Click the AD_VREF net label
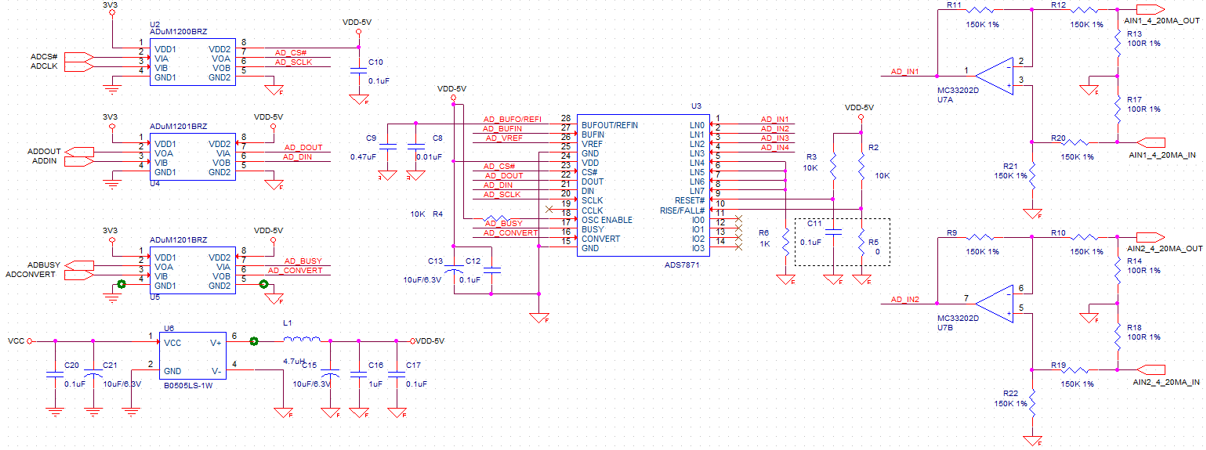The height and width of the screenshot is (450, 1206). (x=502, y=138)
